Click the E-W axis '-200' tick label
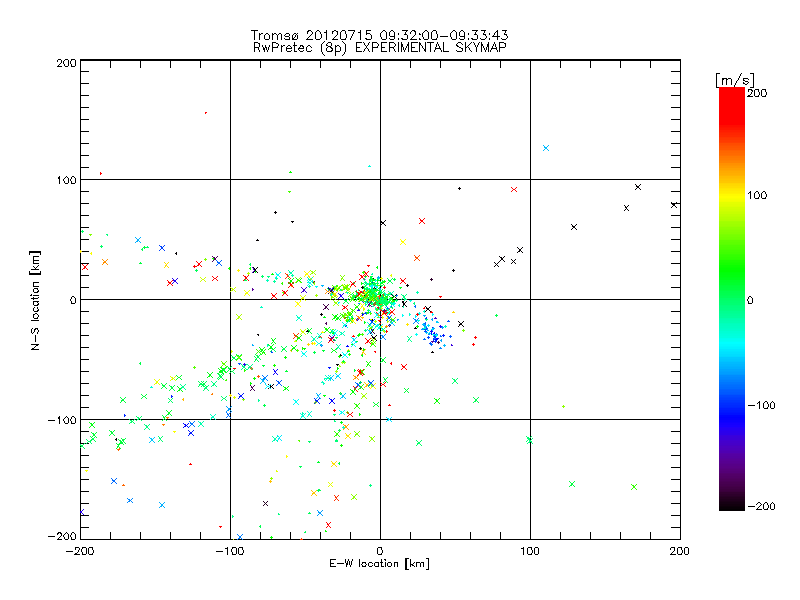Image resolution: width=800 pixels, height=600 pixels. click(x=80, y=551)
